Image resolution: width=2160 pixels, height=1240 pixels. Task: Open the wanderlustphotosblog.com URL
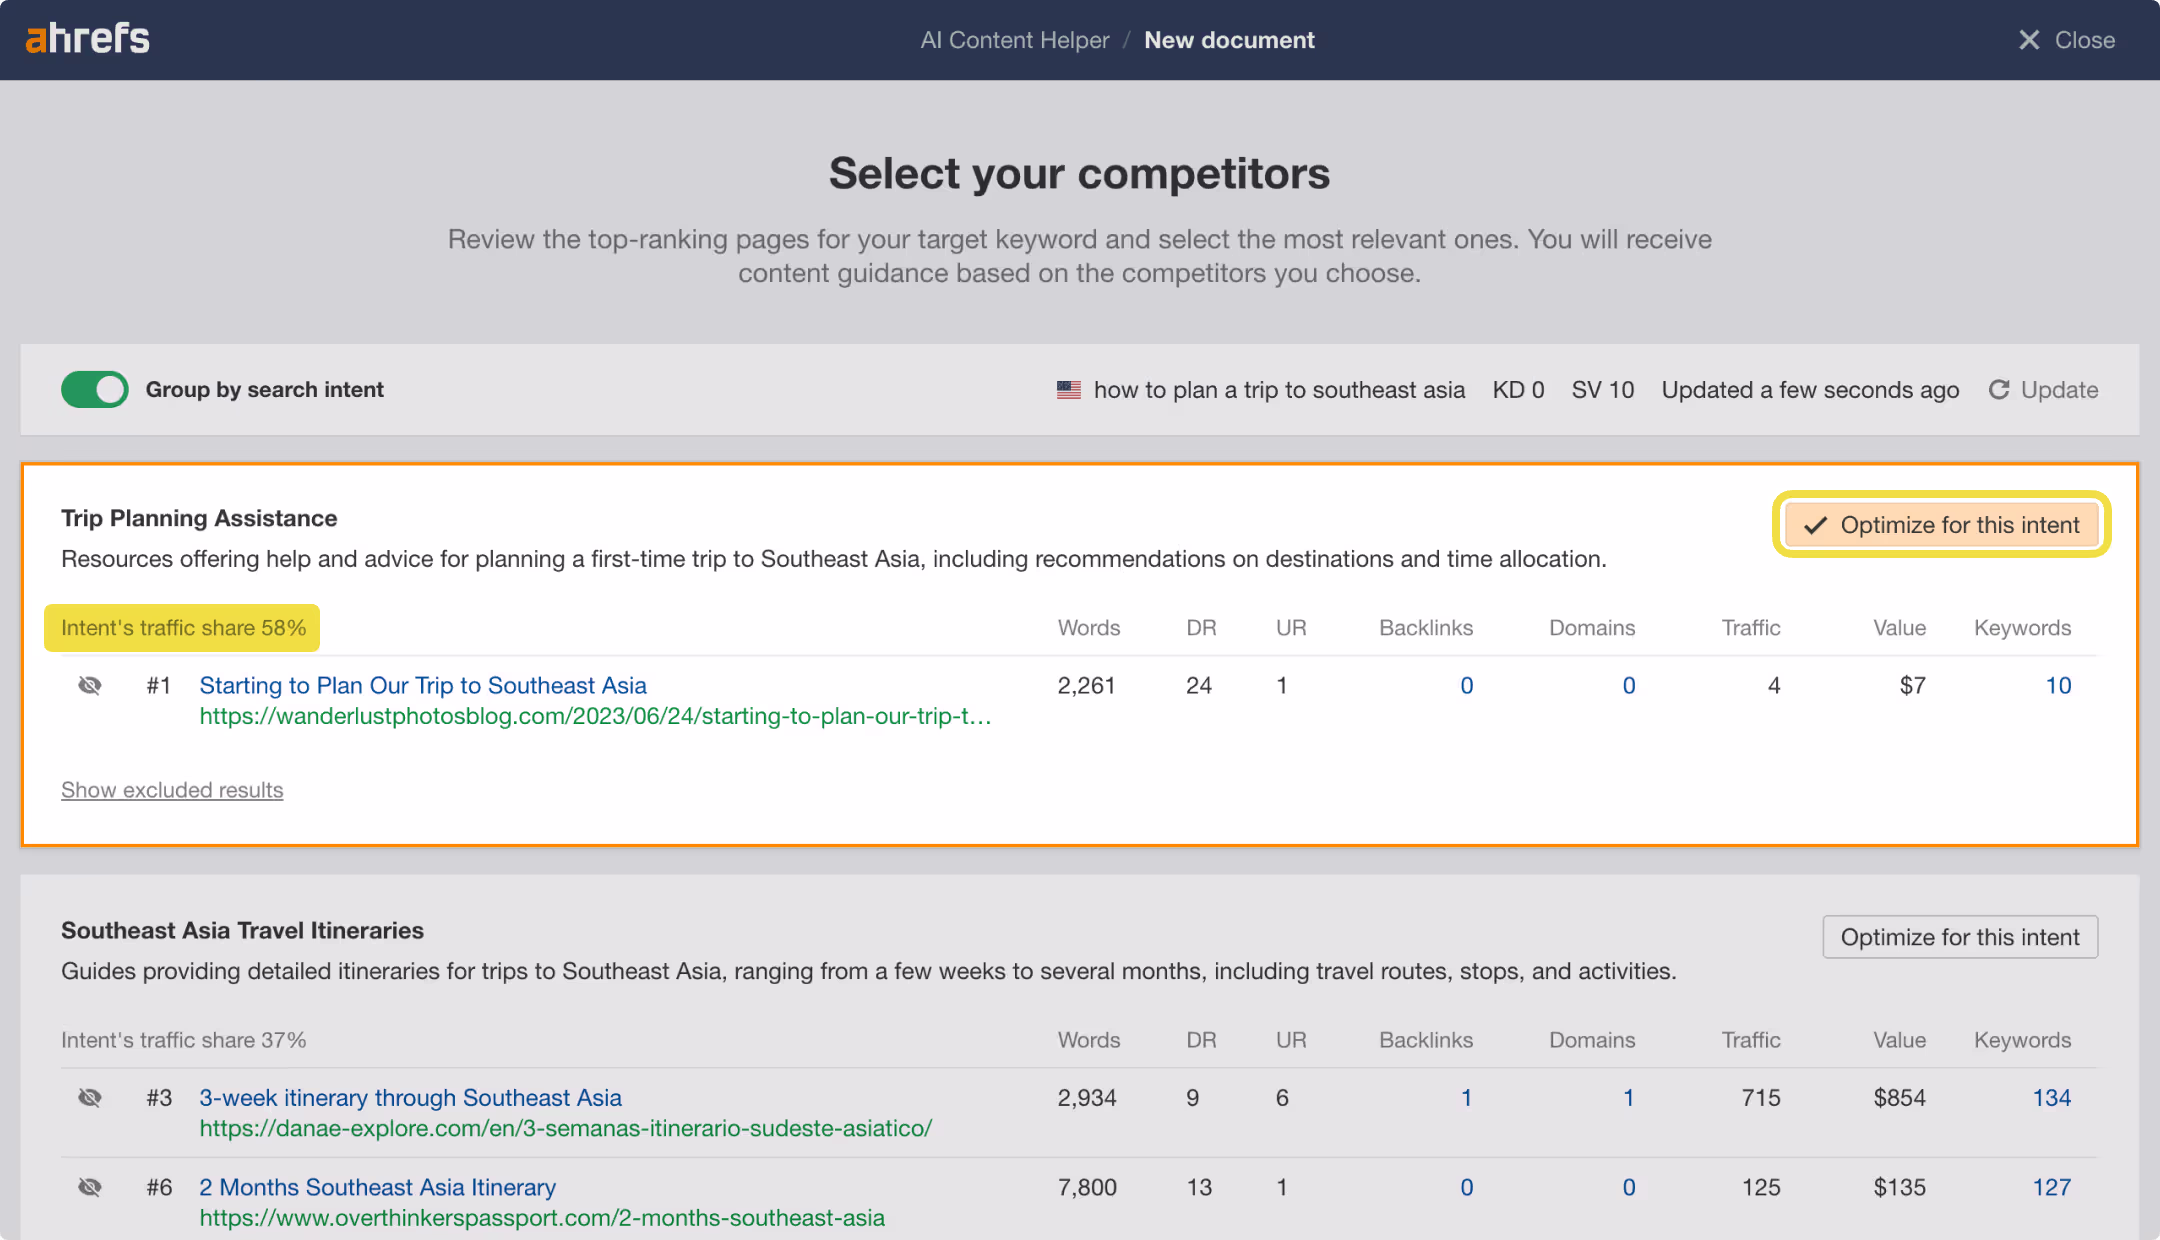[x=595, y=716]
